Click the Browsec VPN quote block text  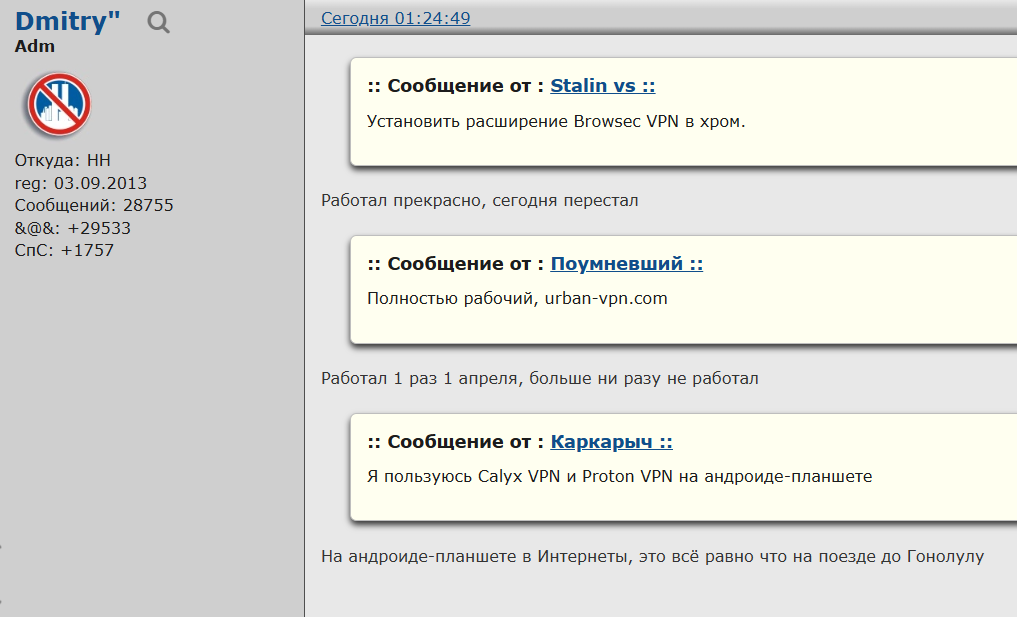point(556,121)
